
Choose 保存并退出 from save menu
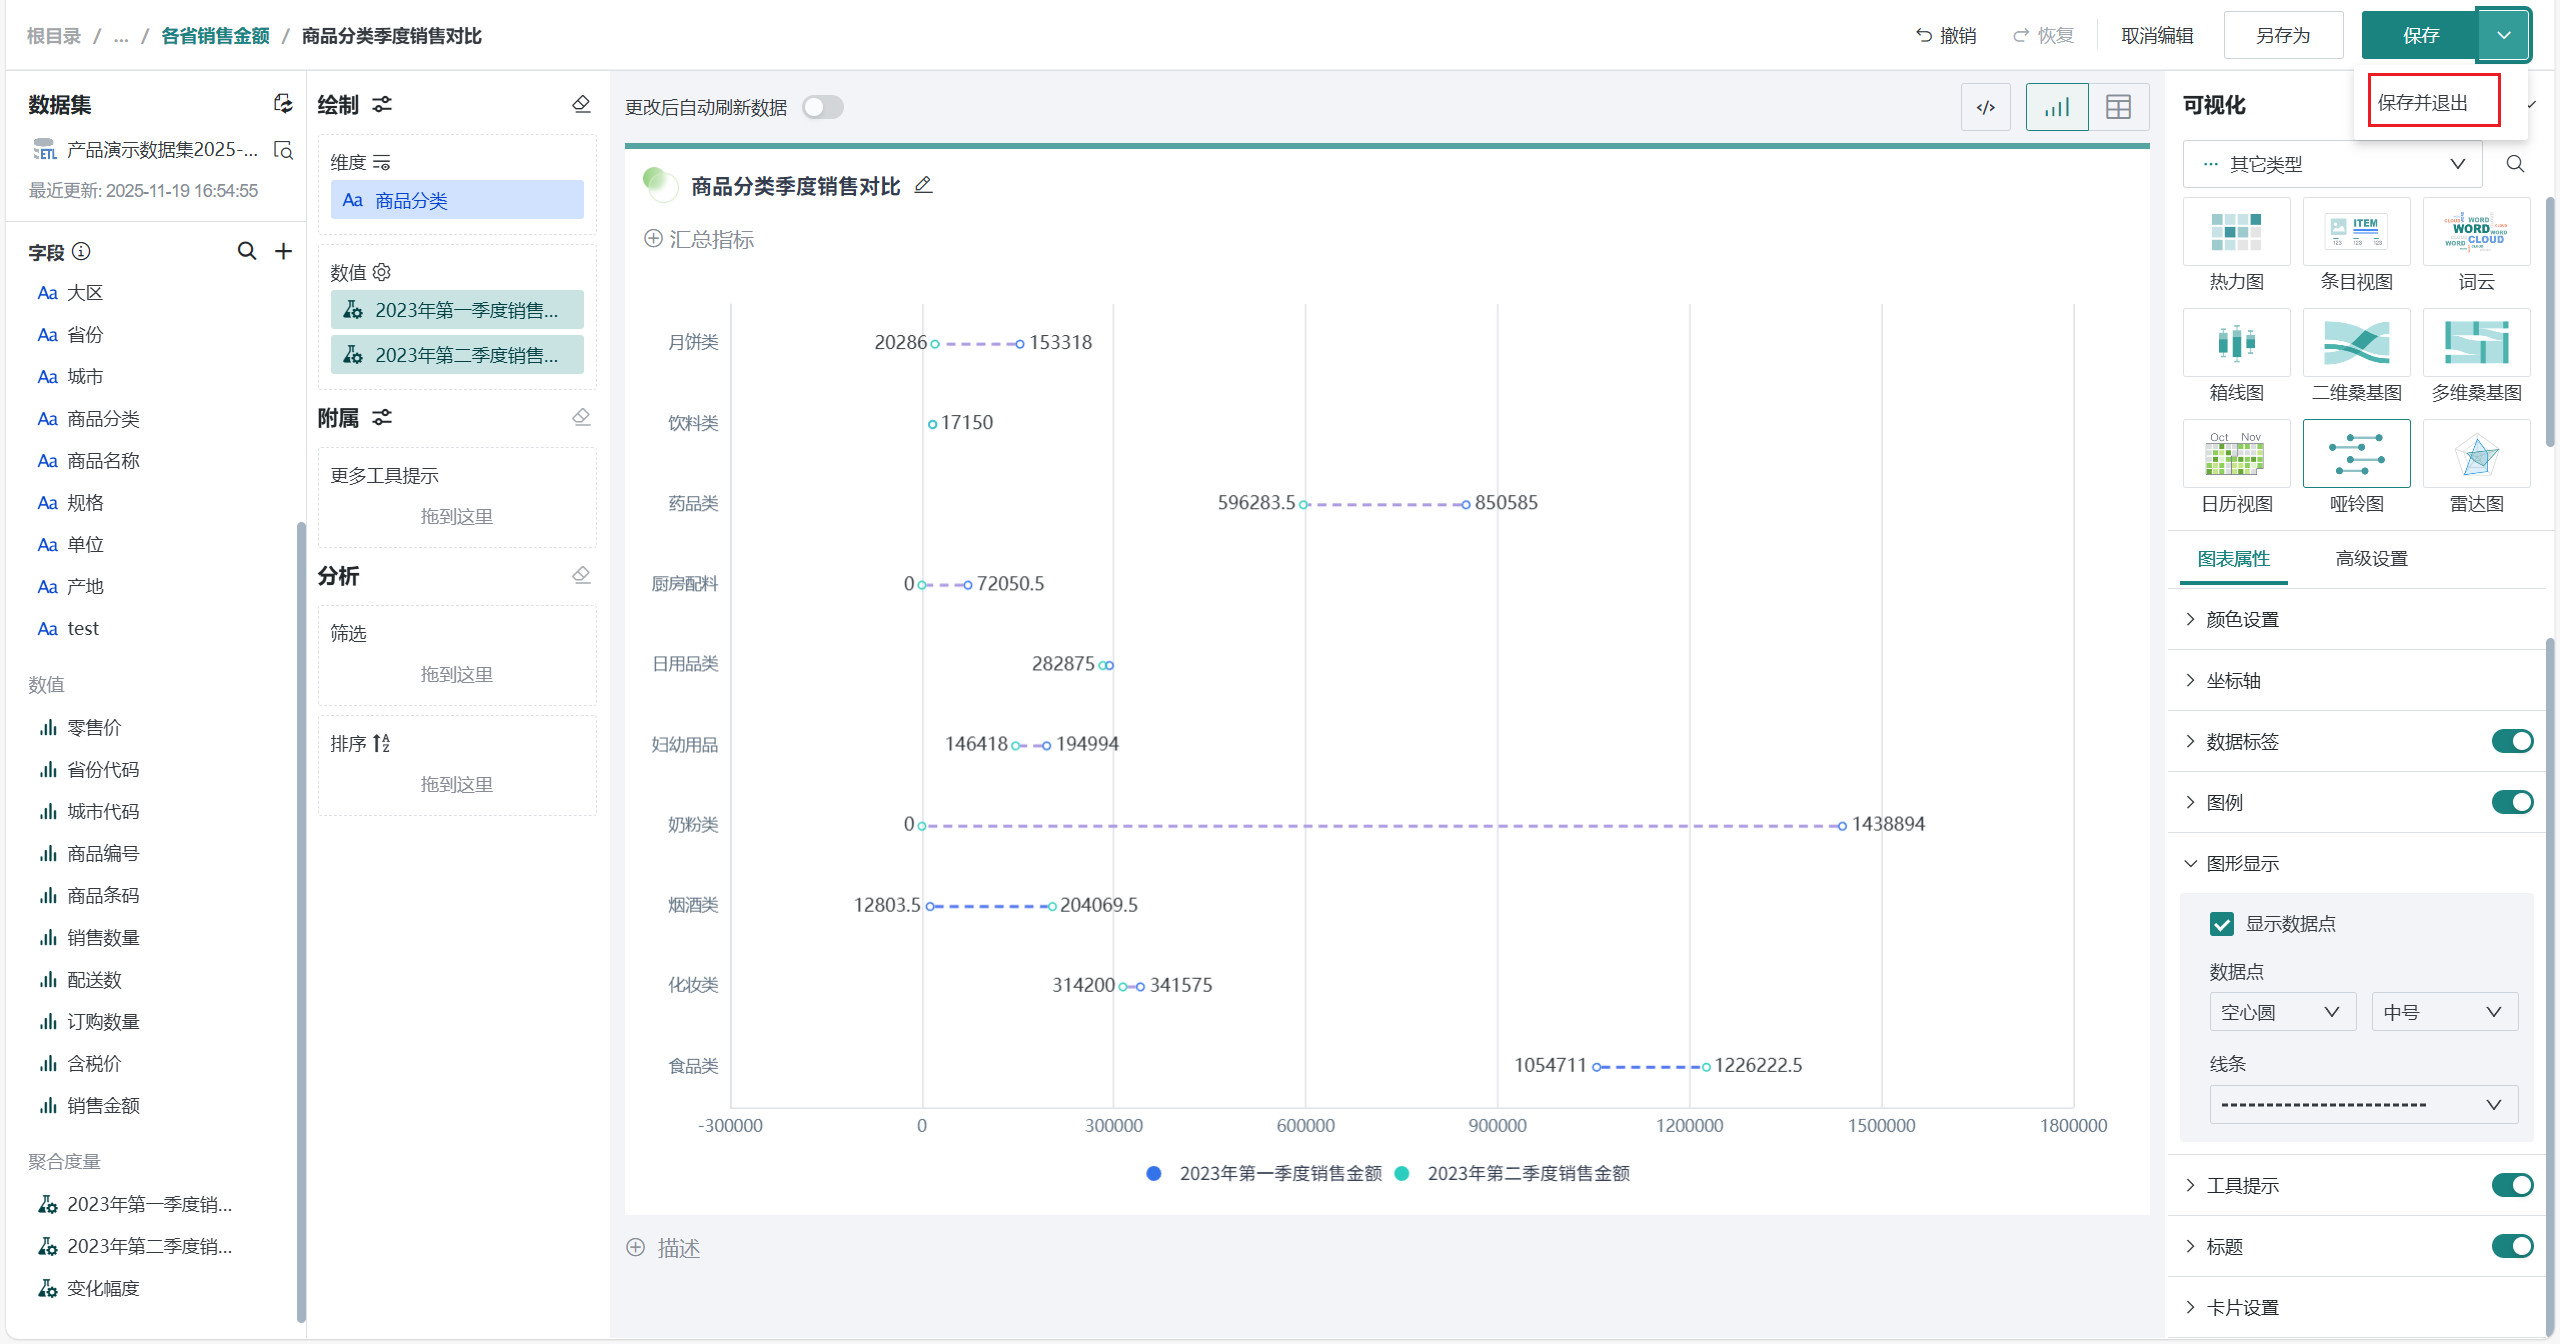click(2423, 102)
